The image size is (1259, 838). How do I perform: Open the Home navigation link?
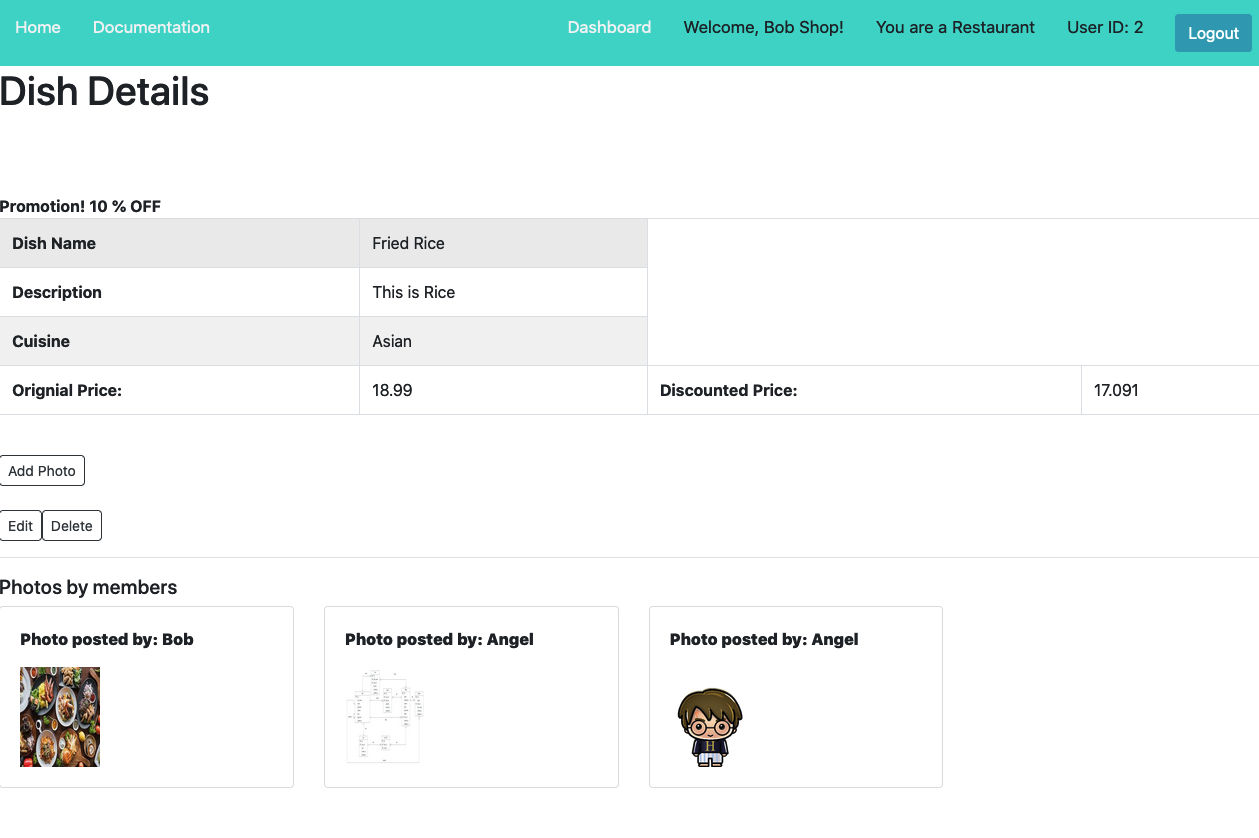pos(37,27)
